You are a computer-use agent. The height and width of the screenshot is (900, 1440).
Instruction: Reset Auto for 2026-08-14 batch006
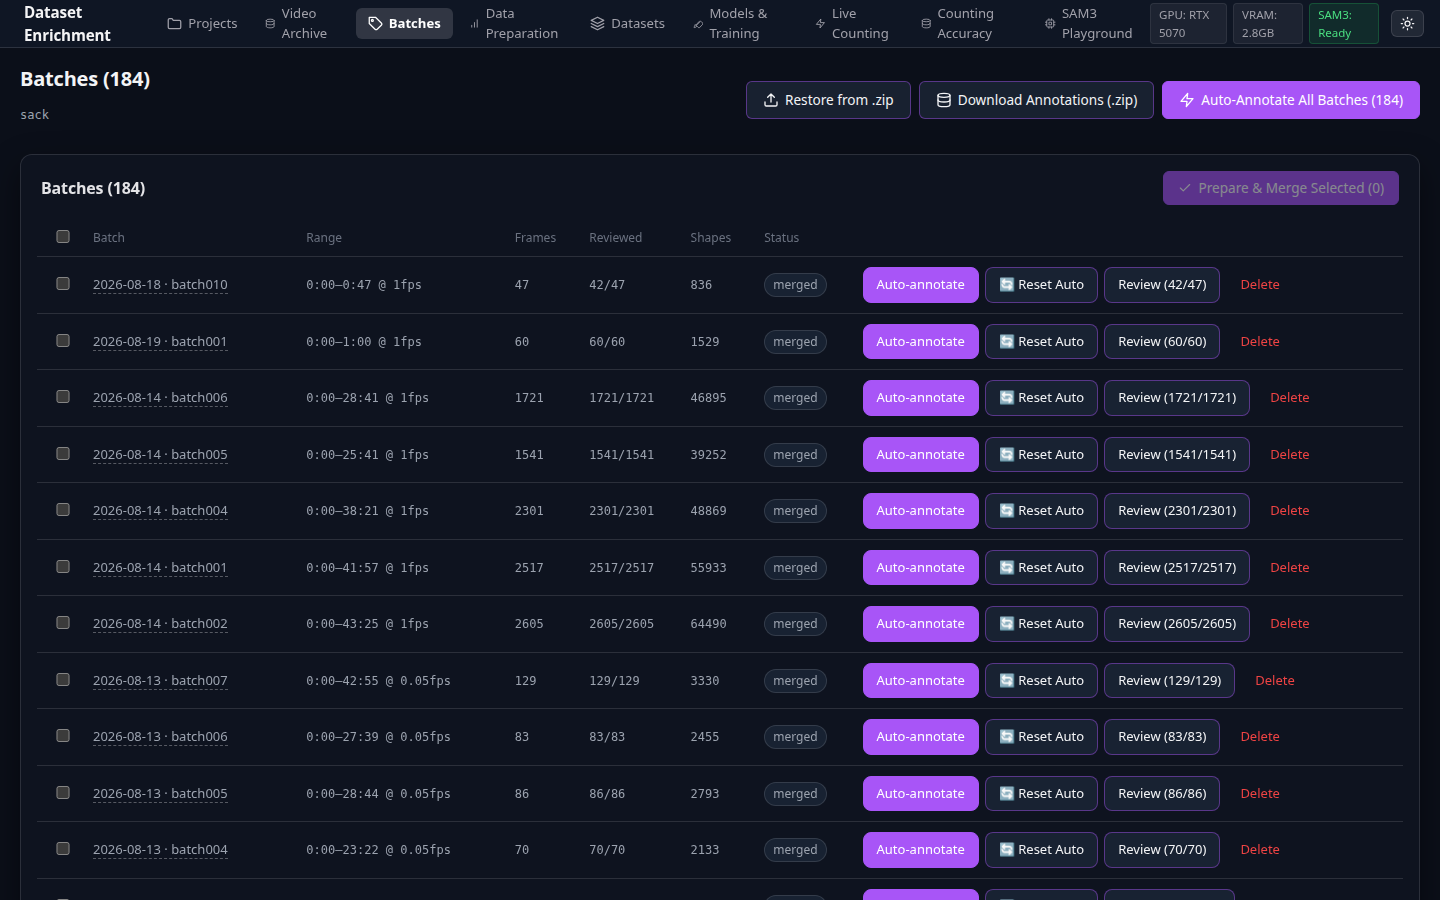pos(1041,398)
